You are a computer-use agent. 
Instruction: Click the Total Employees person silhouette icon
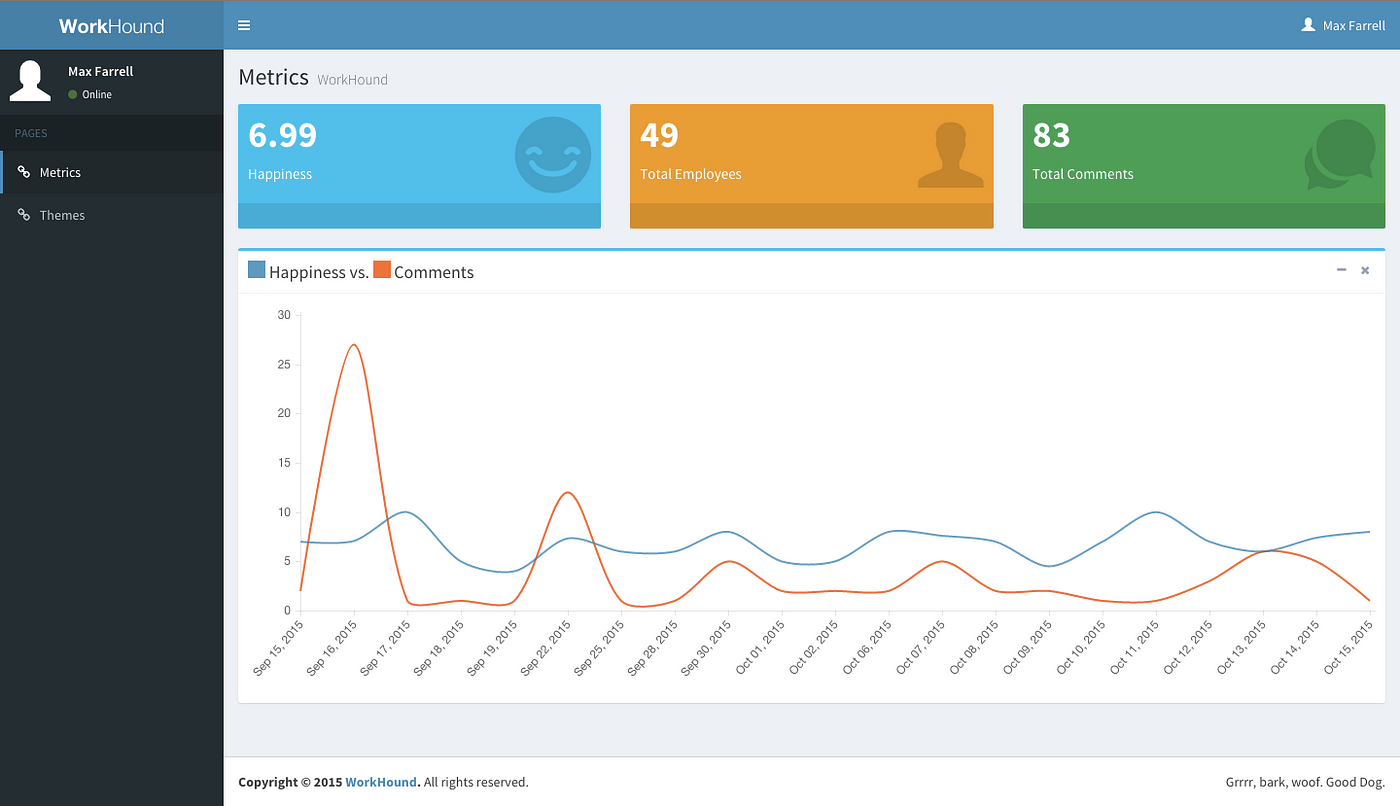point(950,155)
